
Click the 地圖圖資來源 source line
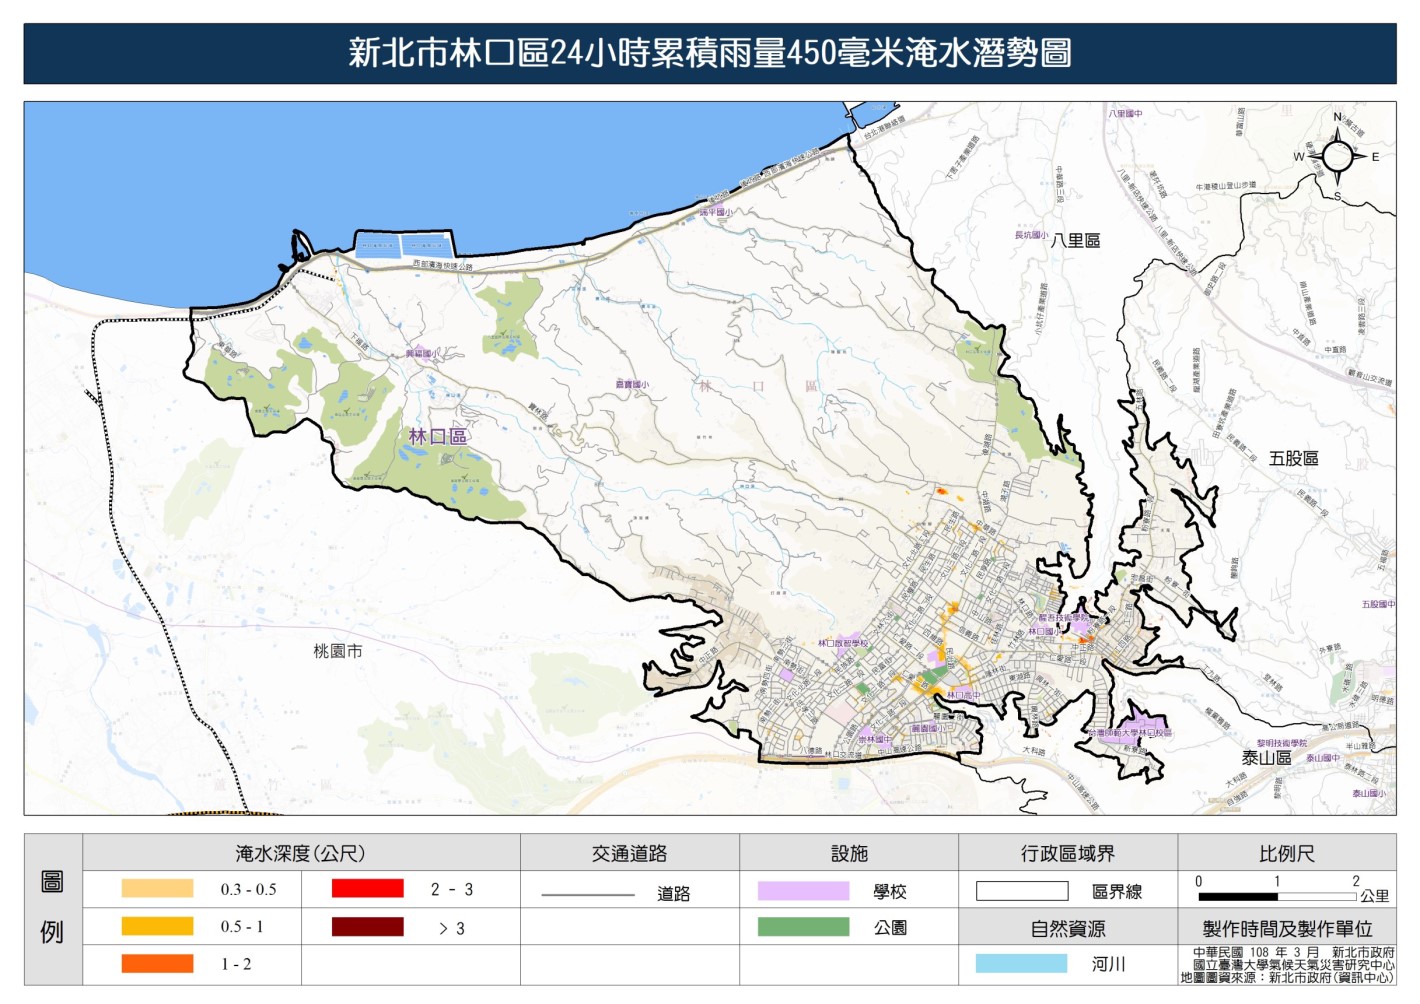[x=1288, y=977]
